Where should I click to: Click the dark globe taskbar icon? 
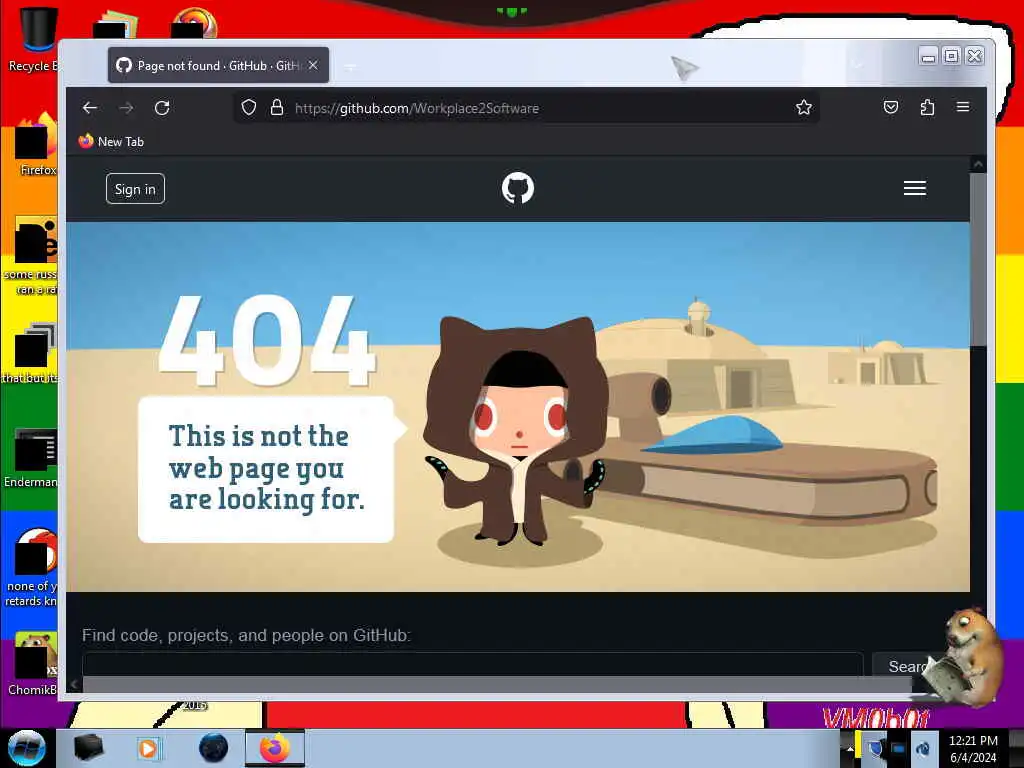tap(214, 748)
